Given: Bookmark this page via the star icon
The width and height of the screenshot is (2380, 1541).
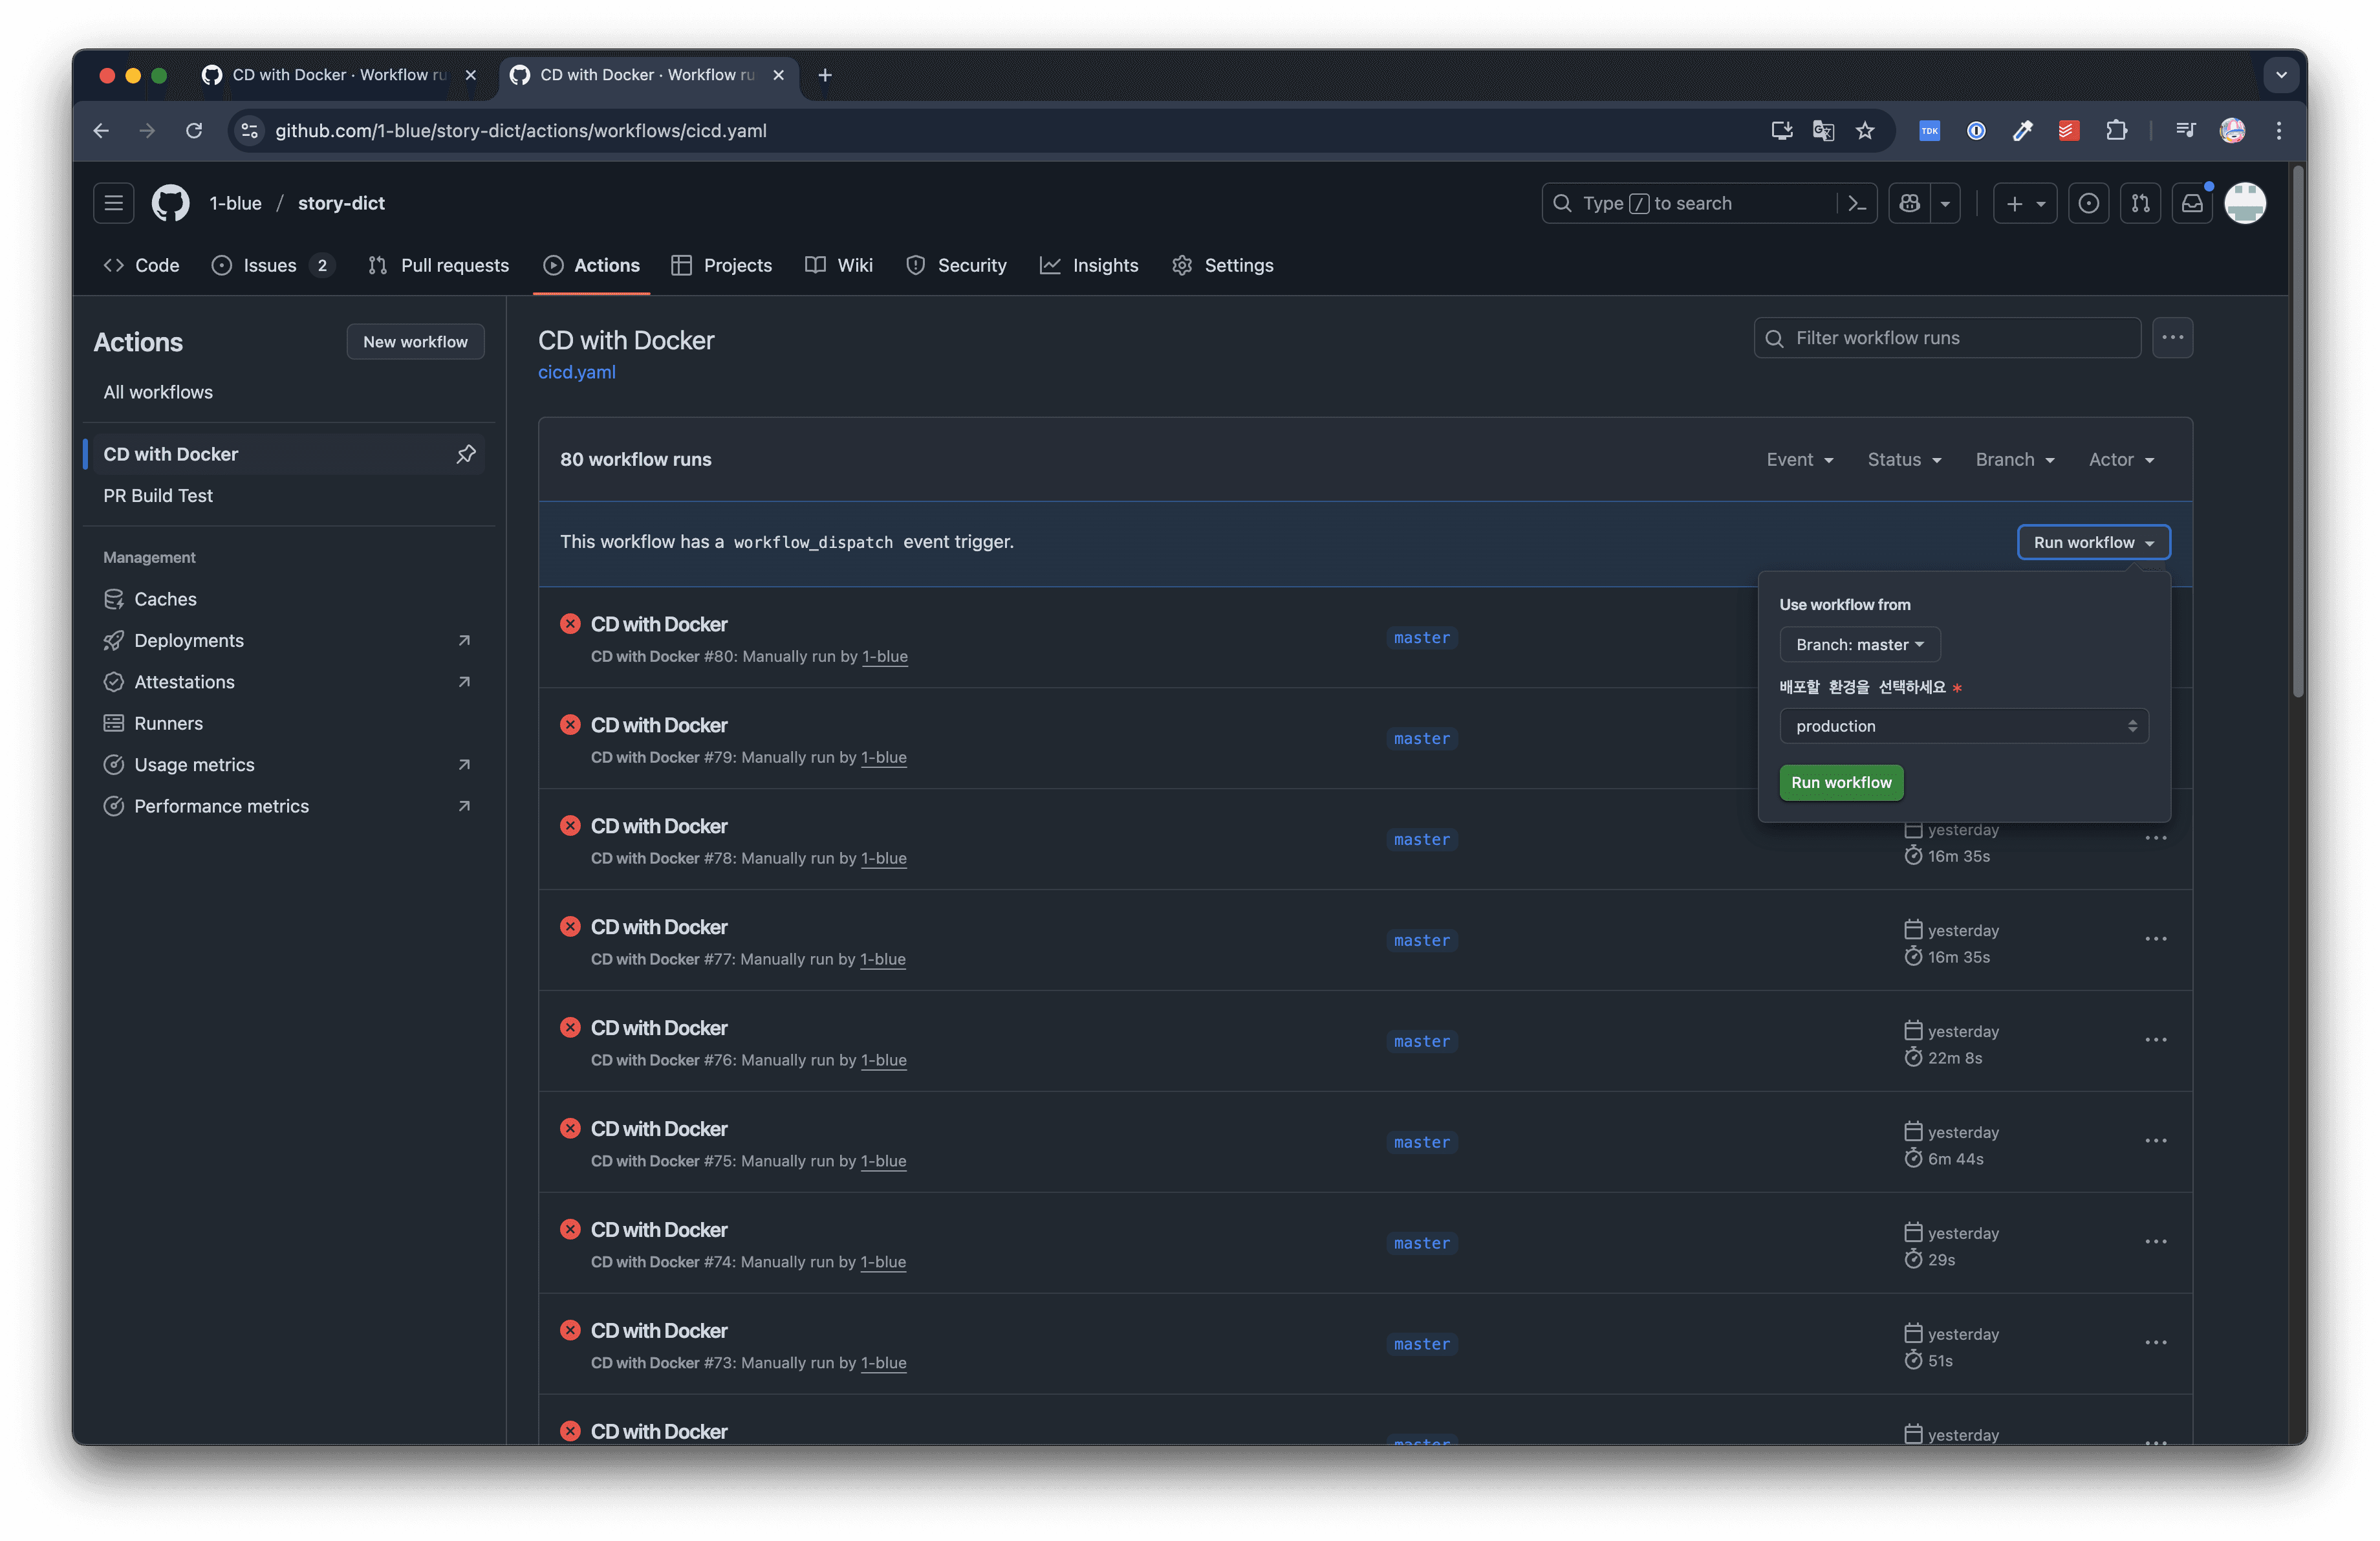Looking at the screenshot, I should [x=1865, y=131].
